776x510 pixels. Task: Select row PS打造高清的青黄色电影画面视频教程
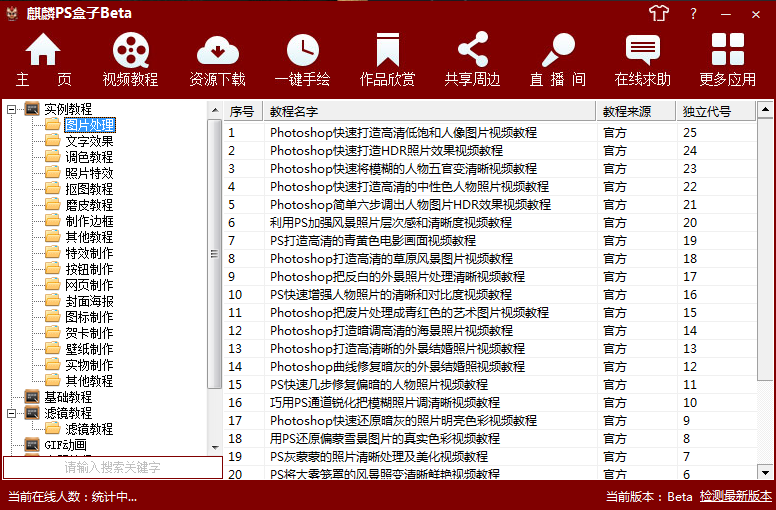click(490, 240)
